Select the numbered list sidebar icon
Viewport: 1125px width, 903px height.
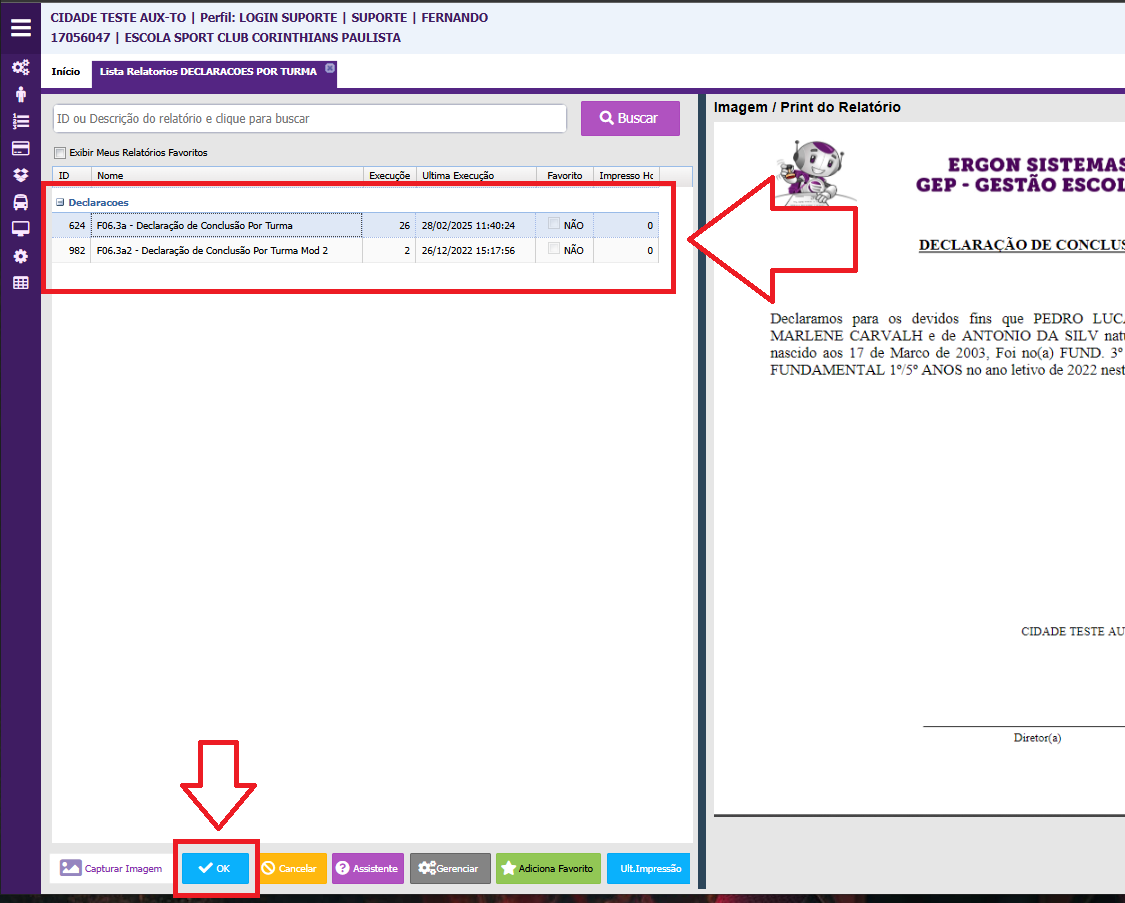(20, 122)
